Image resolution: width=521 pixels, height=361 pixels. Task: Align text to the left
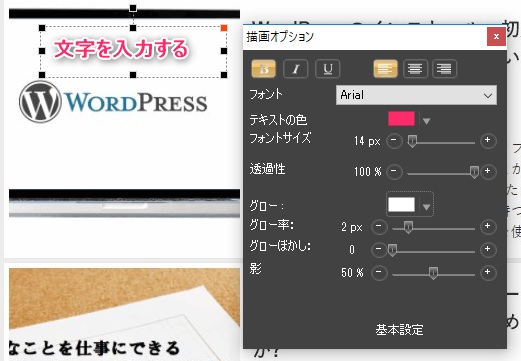[385, 69]
